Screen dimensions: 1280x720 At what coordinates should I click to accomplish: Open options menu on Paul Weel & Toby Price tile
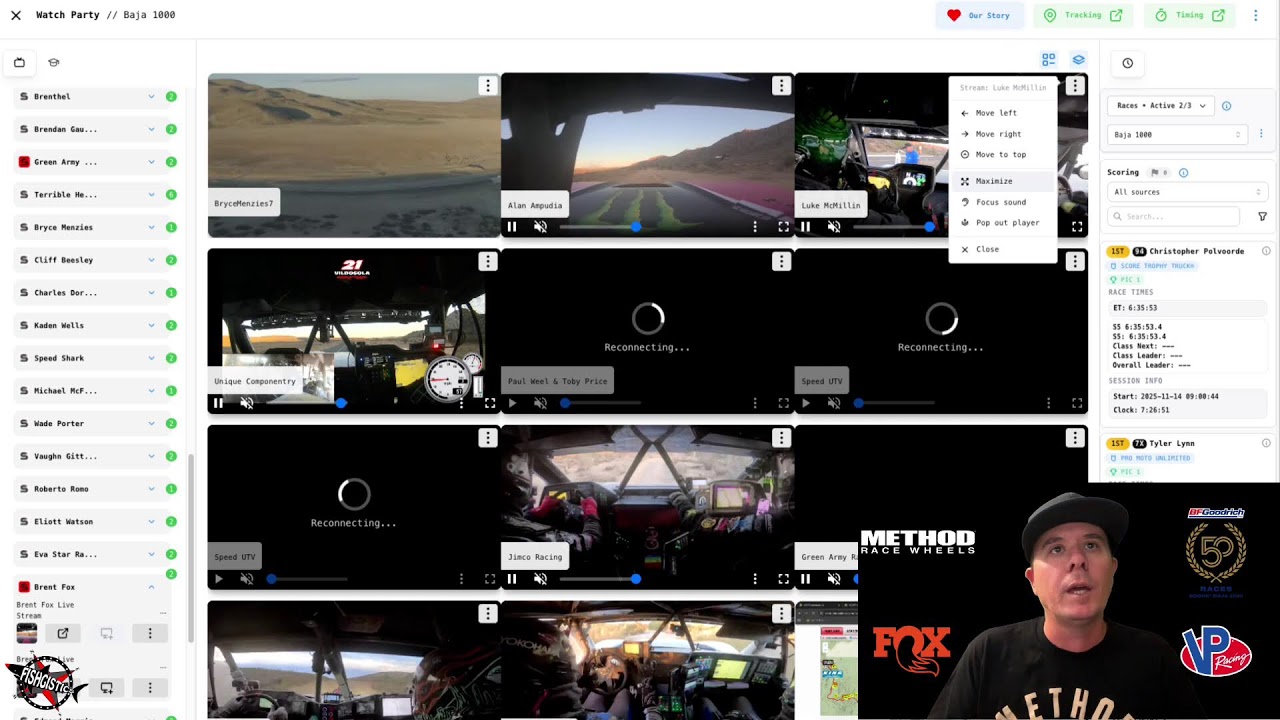[781, 261]
